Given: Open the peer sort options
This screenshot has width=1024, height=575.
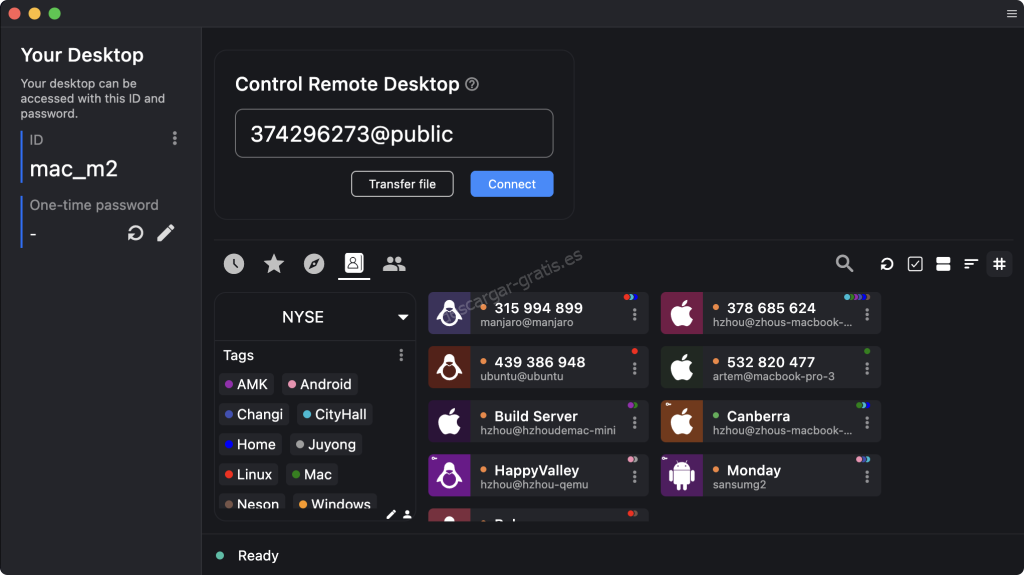Looking at the screenshot, I should point(971,264).
